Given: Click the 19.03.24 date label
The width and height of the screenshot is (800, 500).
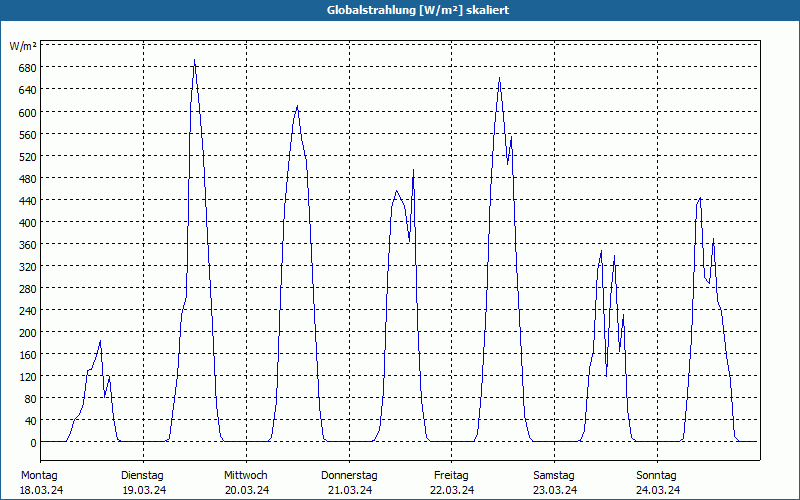Looking at the screenshot, I should (144, 490).
